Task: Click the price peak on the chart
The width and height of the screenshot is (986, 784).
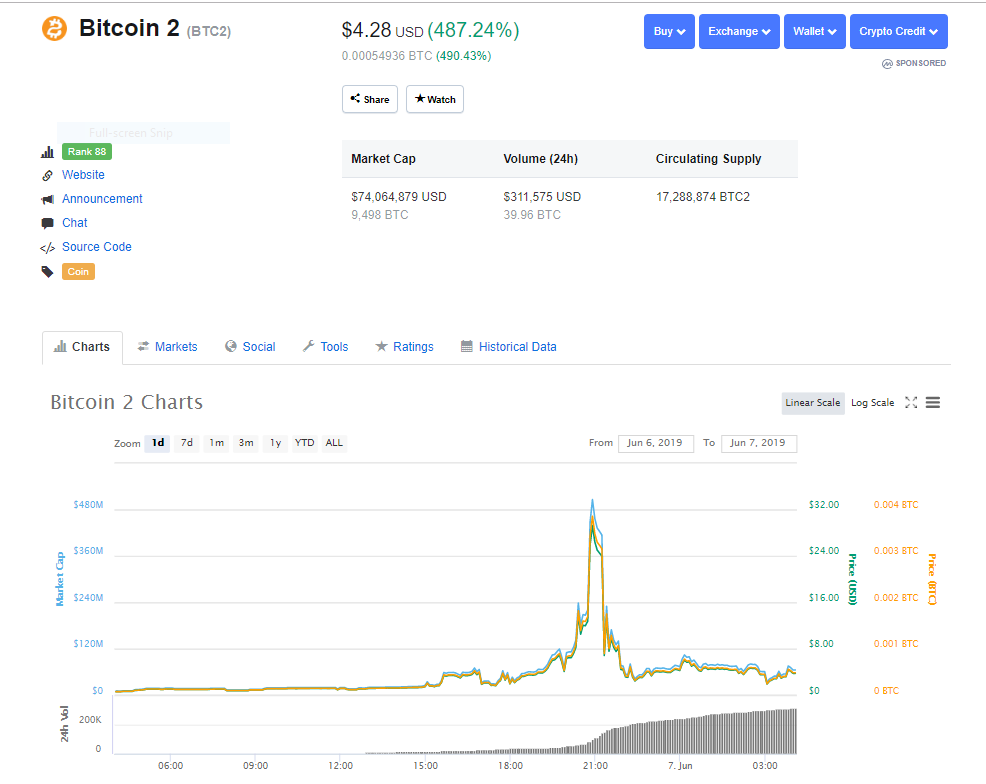Action: [x=592, y=501]
